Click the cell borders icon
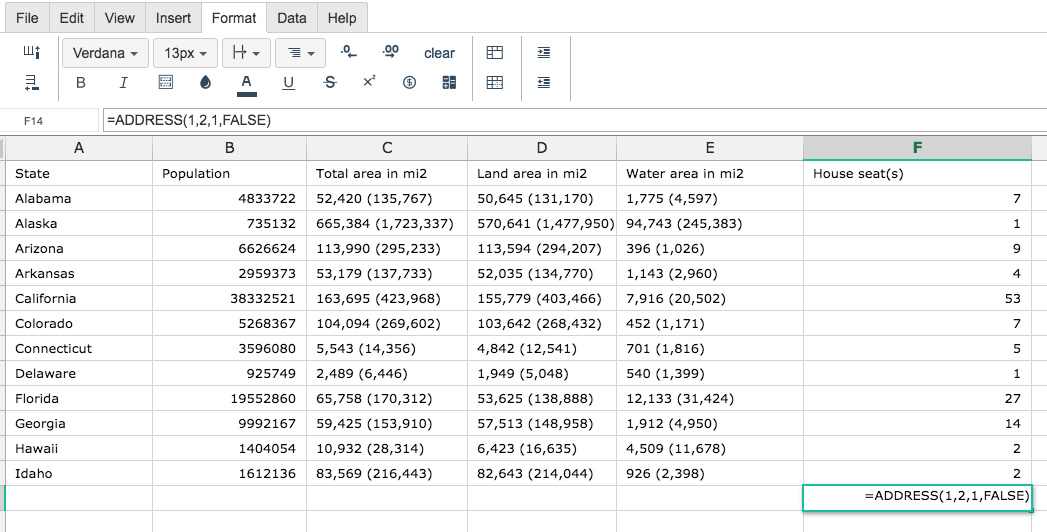The image size is (1047, 532). [166, 83]
